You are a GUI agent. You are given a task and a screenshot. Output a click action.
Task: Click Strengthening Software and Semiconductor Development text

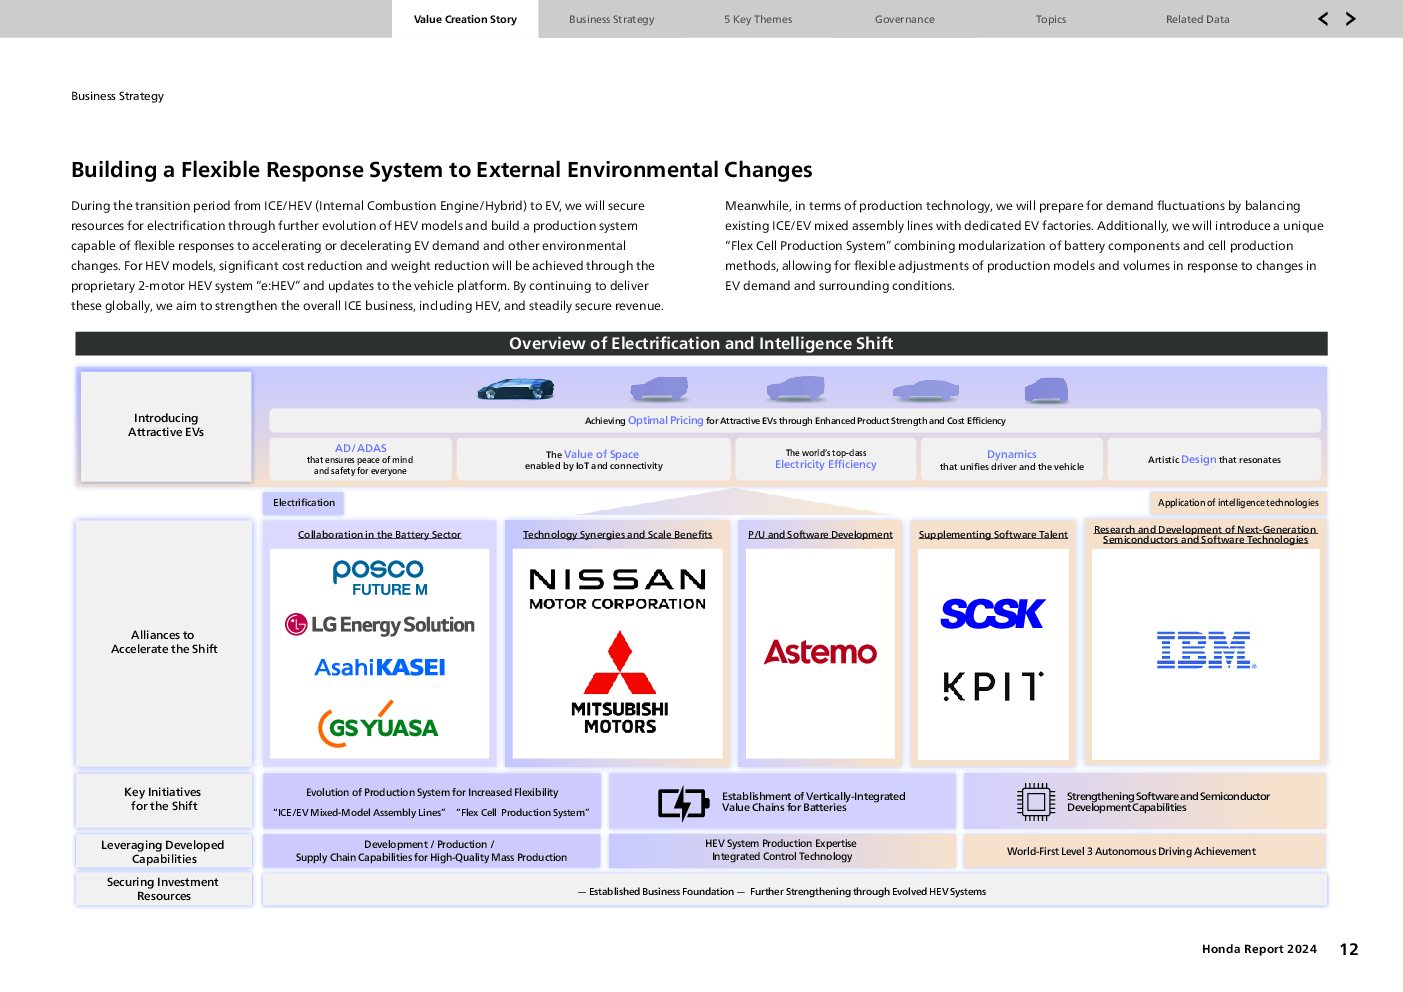(x=1168, y=802)
